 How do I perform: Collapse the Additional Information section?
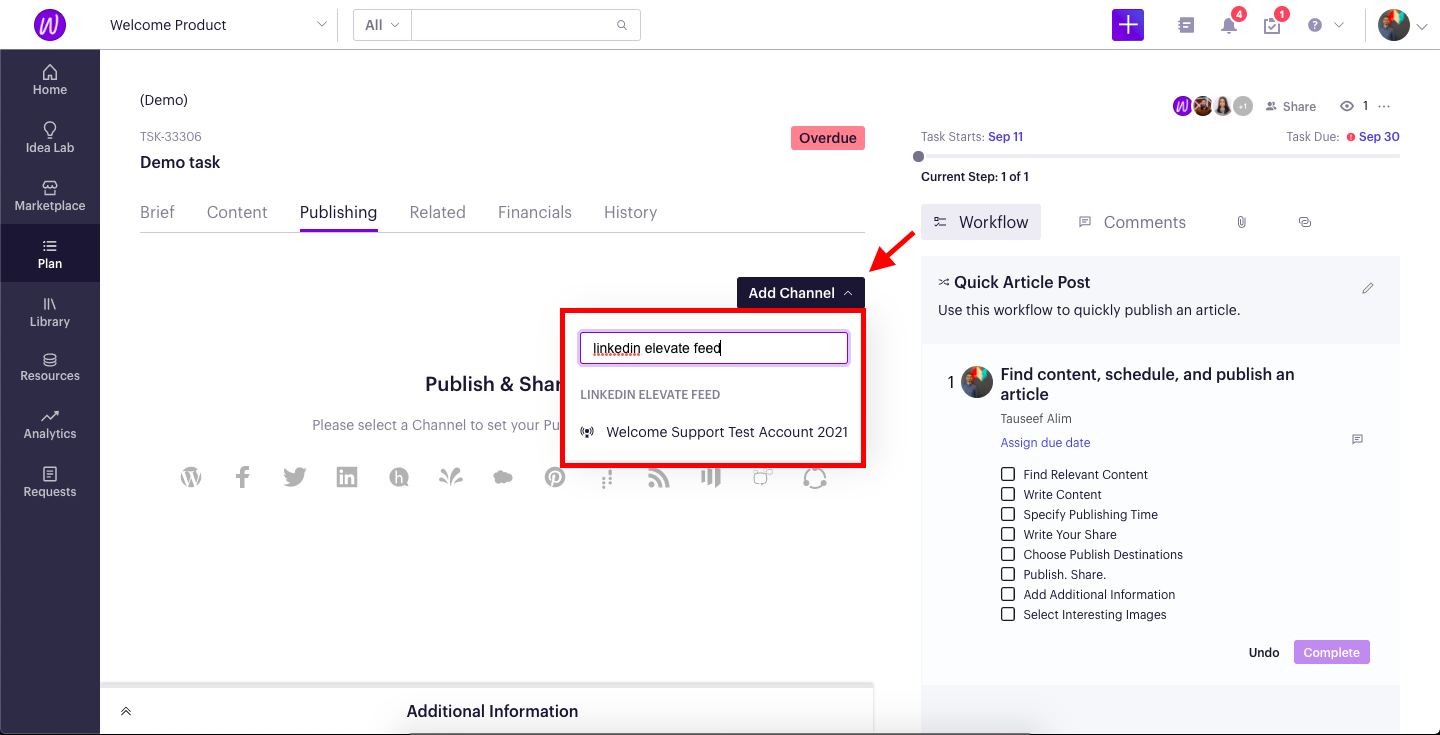tap(126, 711)
